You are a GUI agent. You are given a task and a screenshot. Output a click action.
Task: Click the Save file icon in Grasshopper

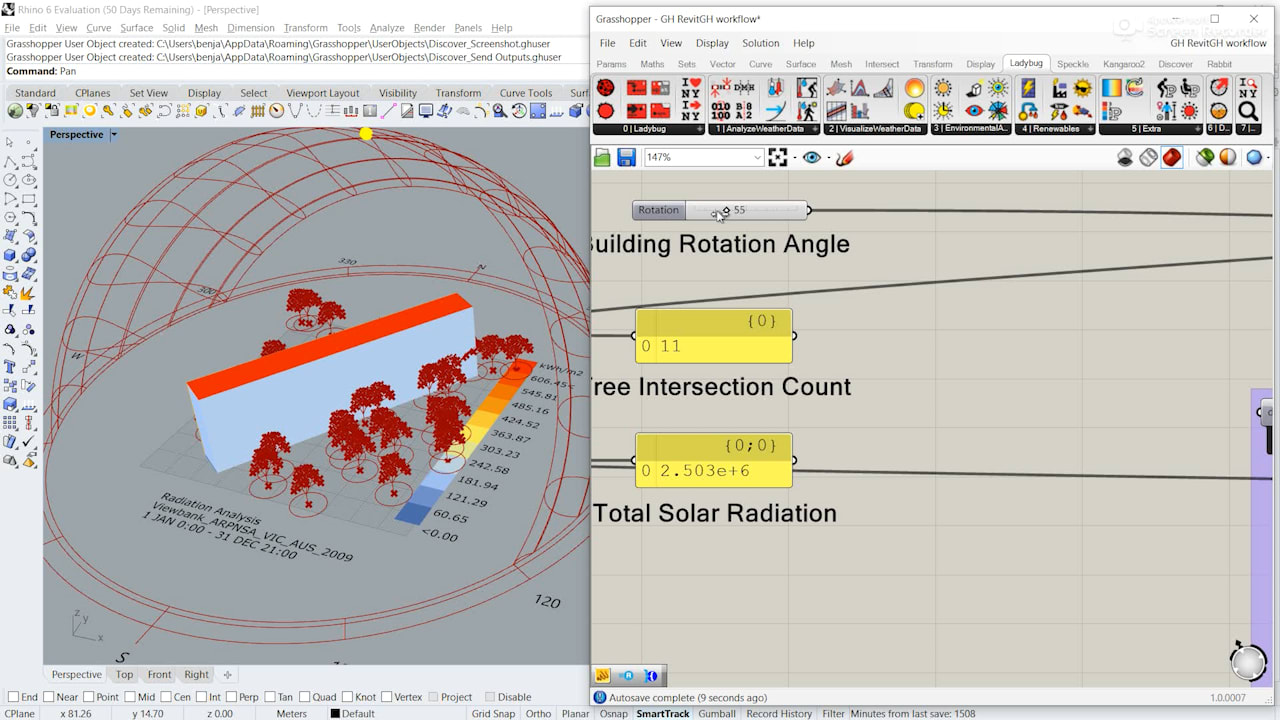[626, 157]
